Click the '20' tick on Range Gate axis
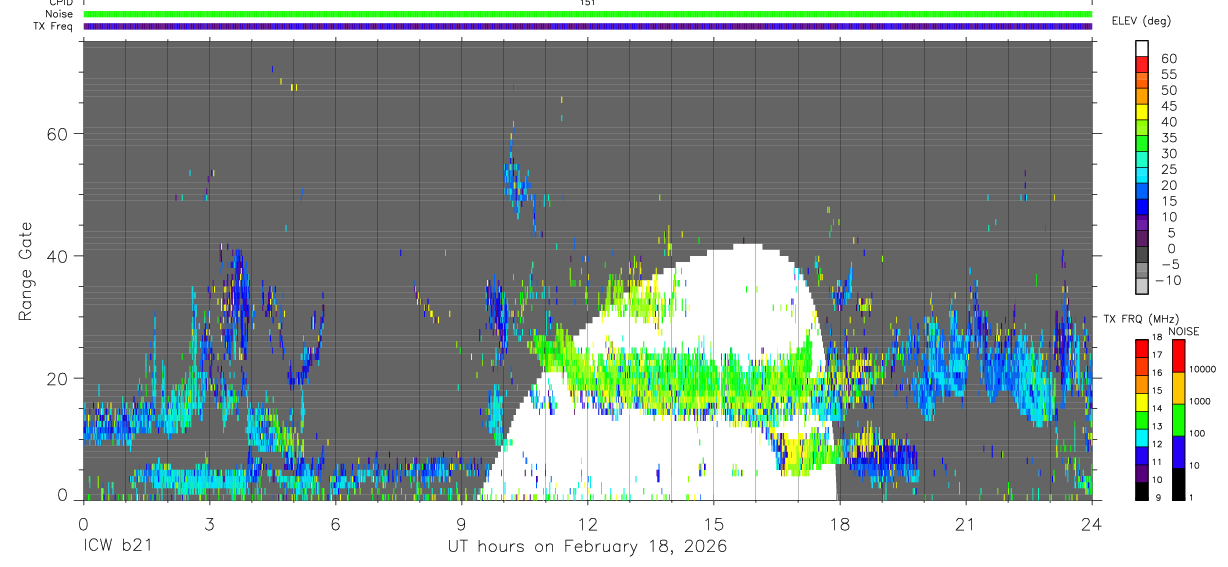This screenshot has height=567, width=1228. point(55,378)
